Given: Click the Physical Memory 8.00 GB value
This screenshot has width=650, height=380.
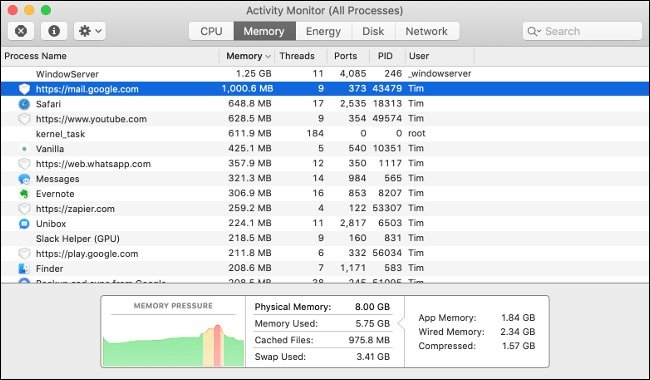Looking at the screenshot, I should click(372, 307).
